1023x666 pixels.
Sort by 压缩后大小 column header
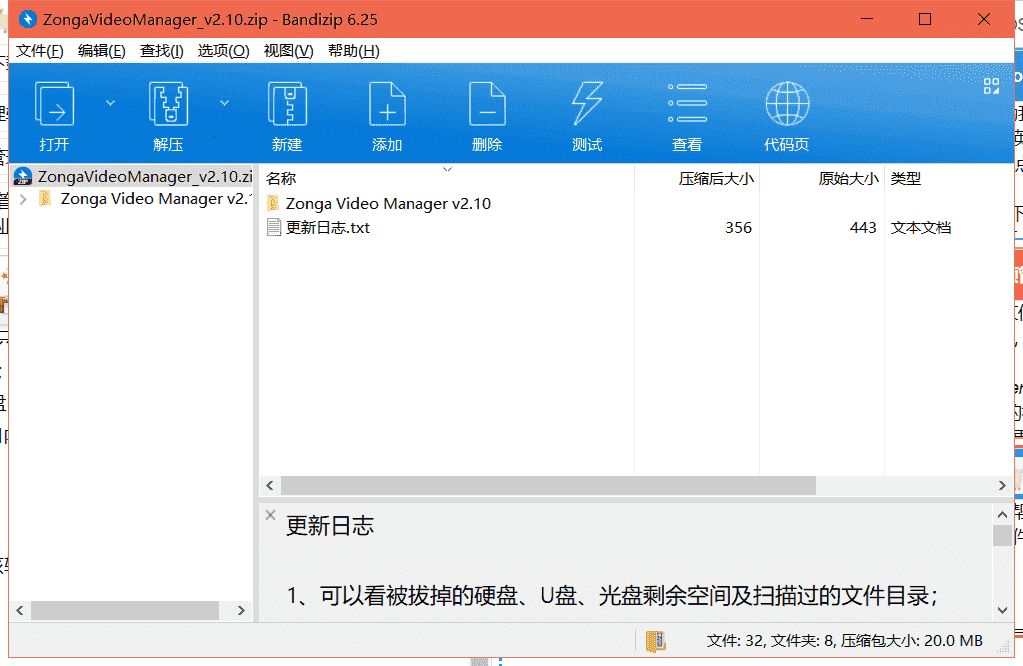point(716,178)
